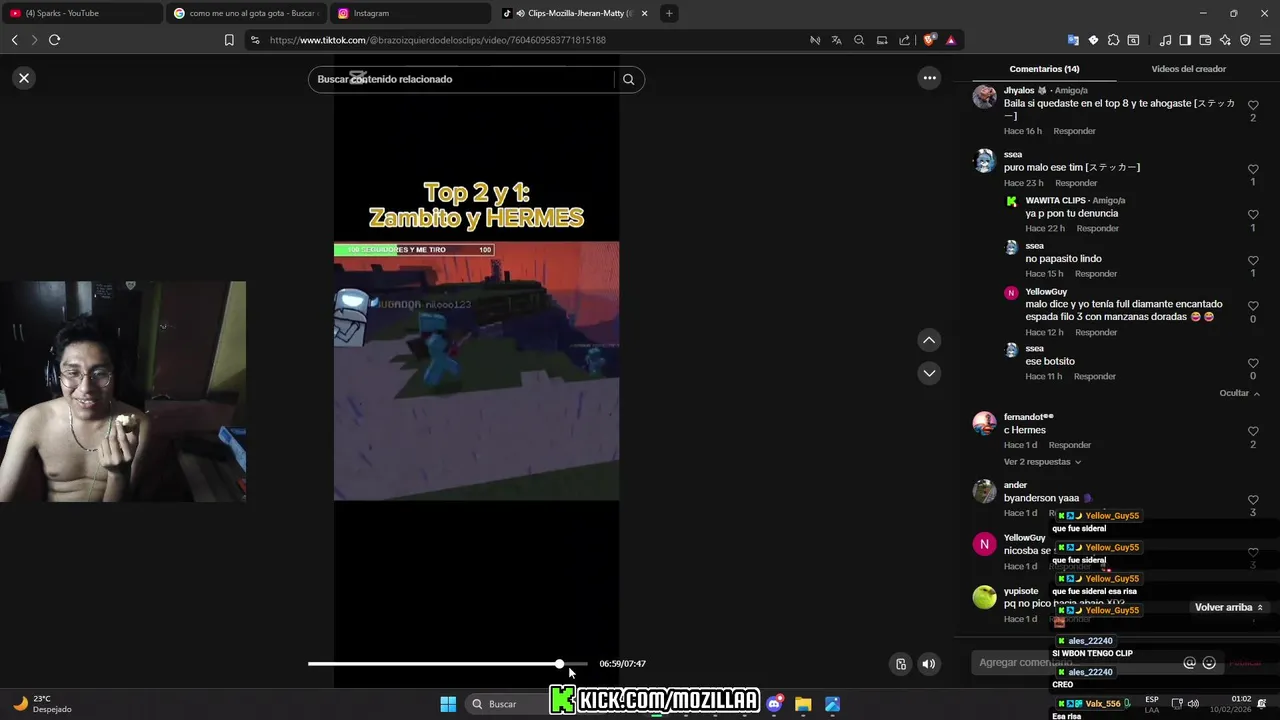Image resolution: width=1280 pixels, height=720 pixels.
Task: Switch to Comentarios (14) tab
Action: click(1044, 69)
